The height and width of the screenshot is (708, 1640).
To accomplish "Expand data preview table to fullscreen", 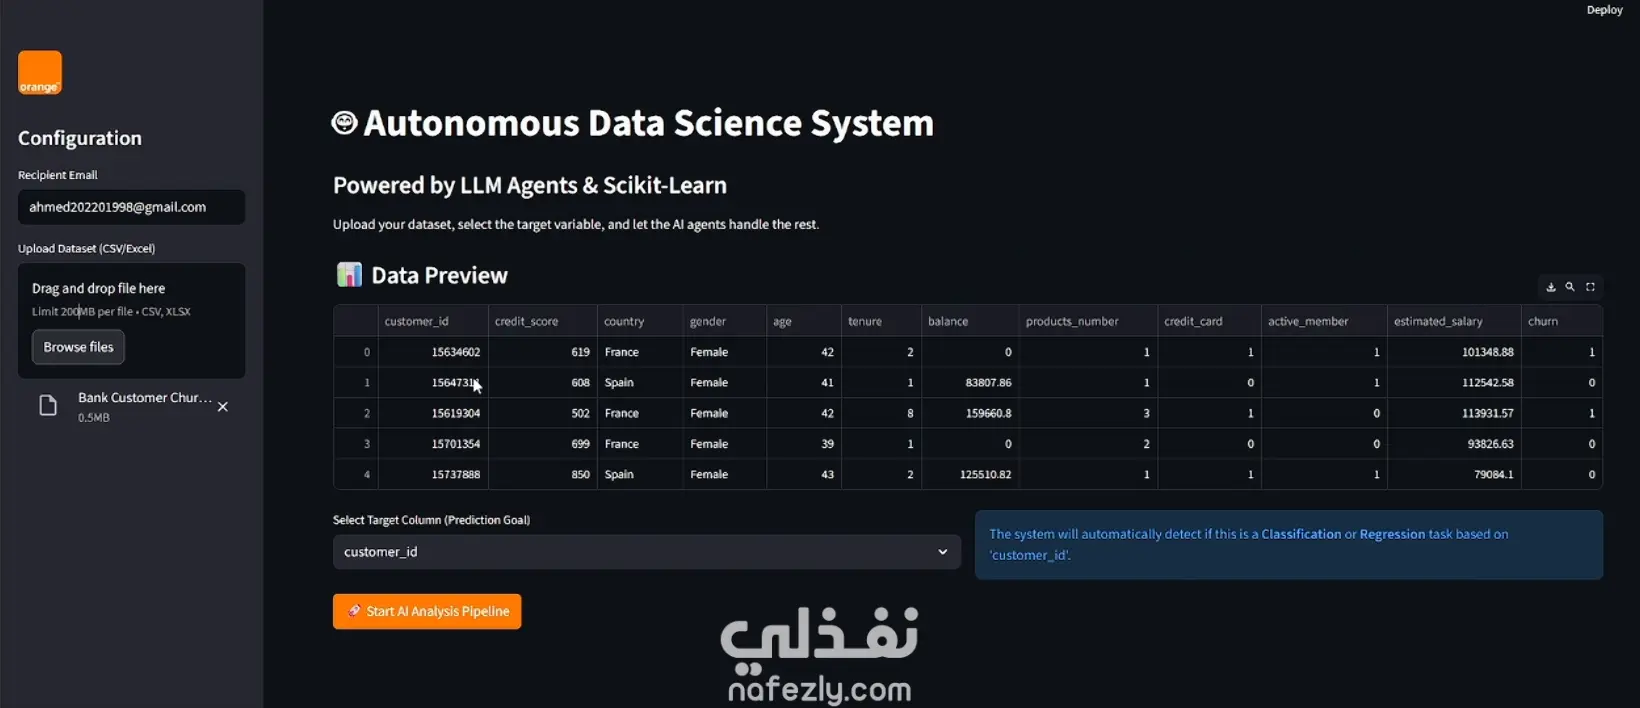I will click(x=1590, y=287).
